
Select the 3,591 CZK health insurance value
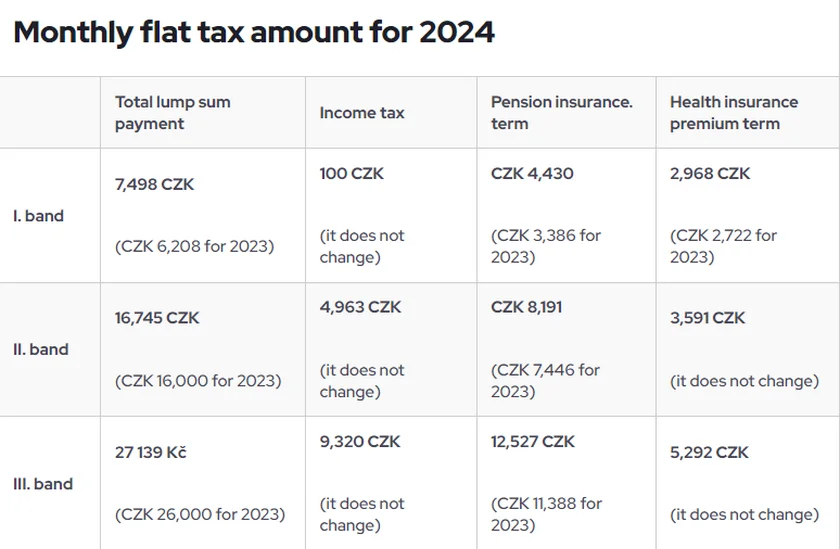click(708, 318)
